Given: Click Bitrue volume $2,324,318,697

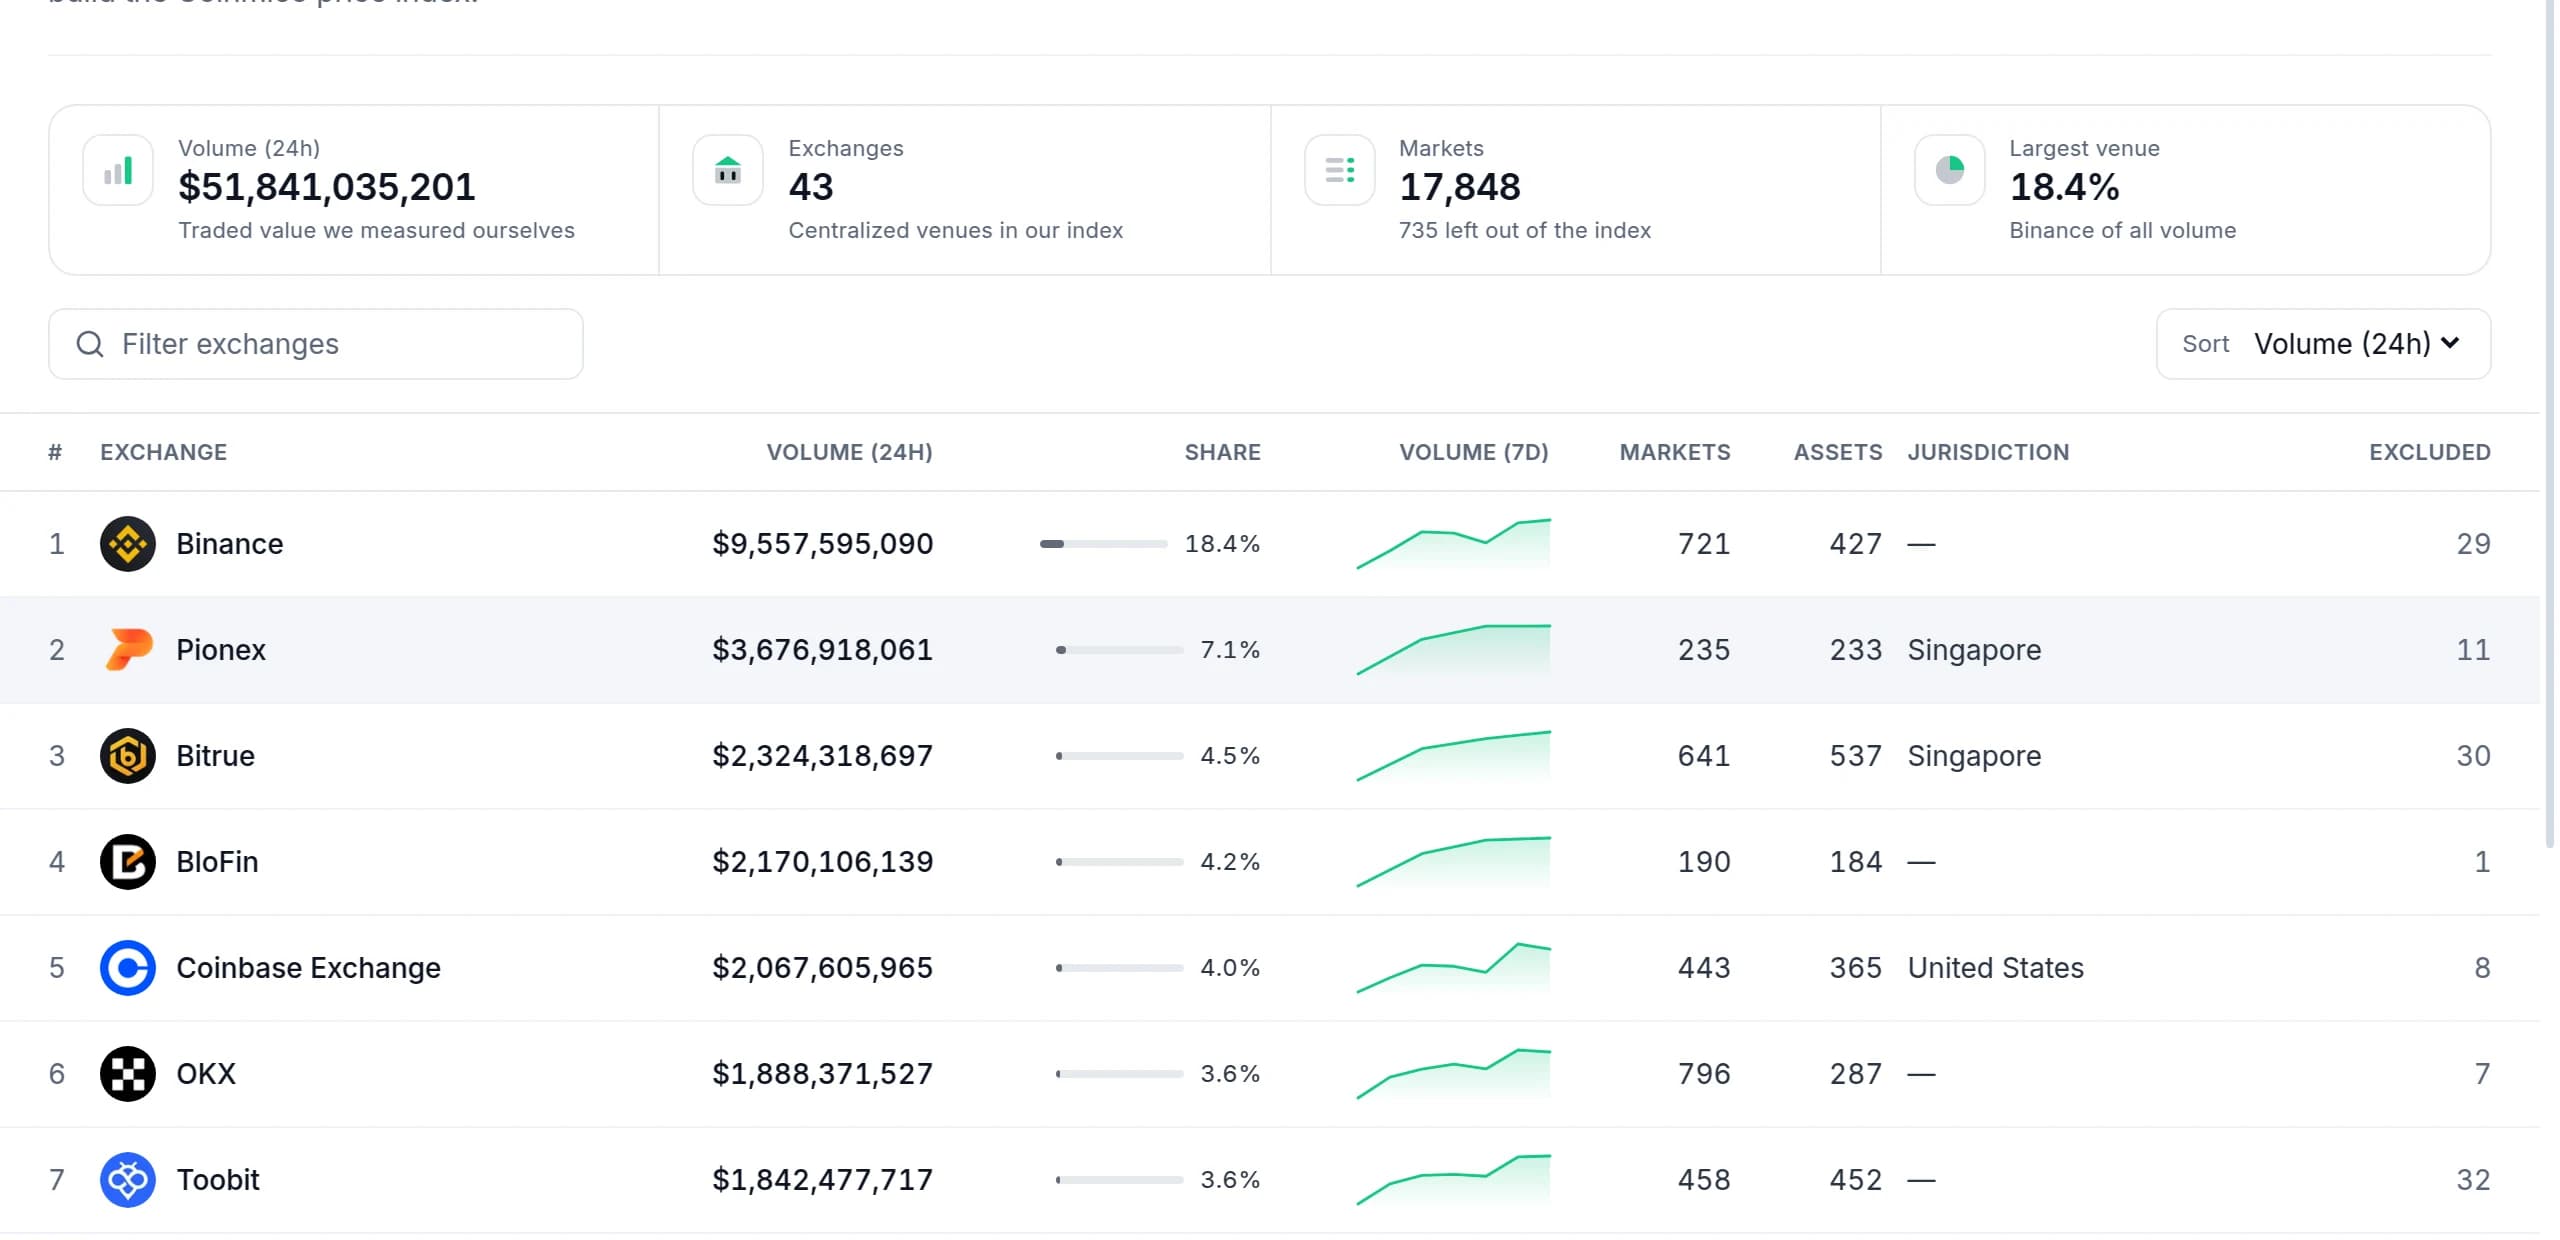Looking at the screenshot, I should pos(823,756).
